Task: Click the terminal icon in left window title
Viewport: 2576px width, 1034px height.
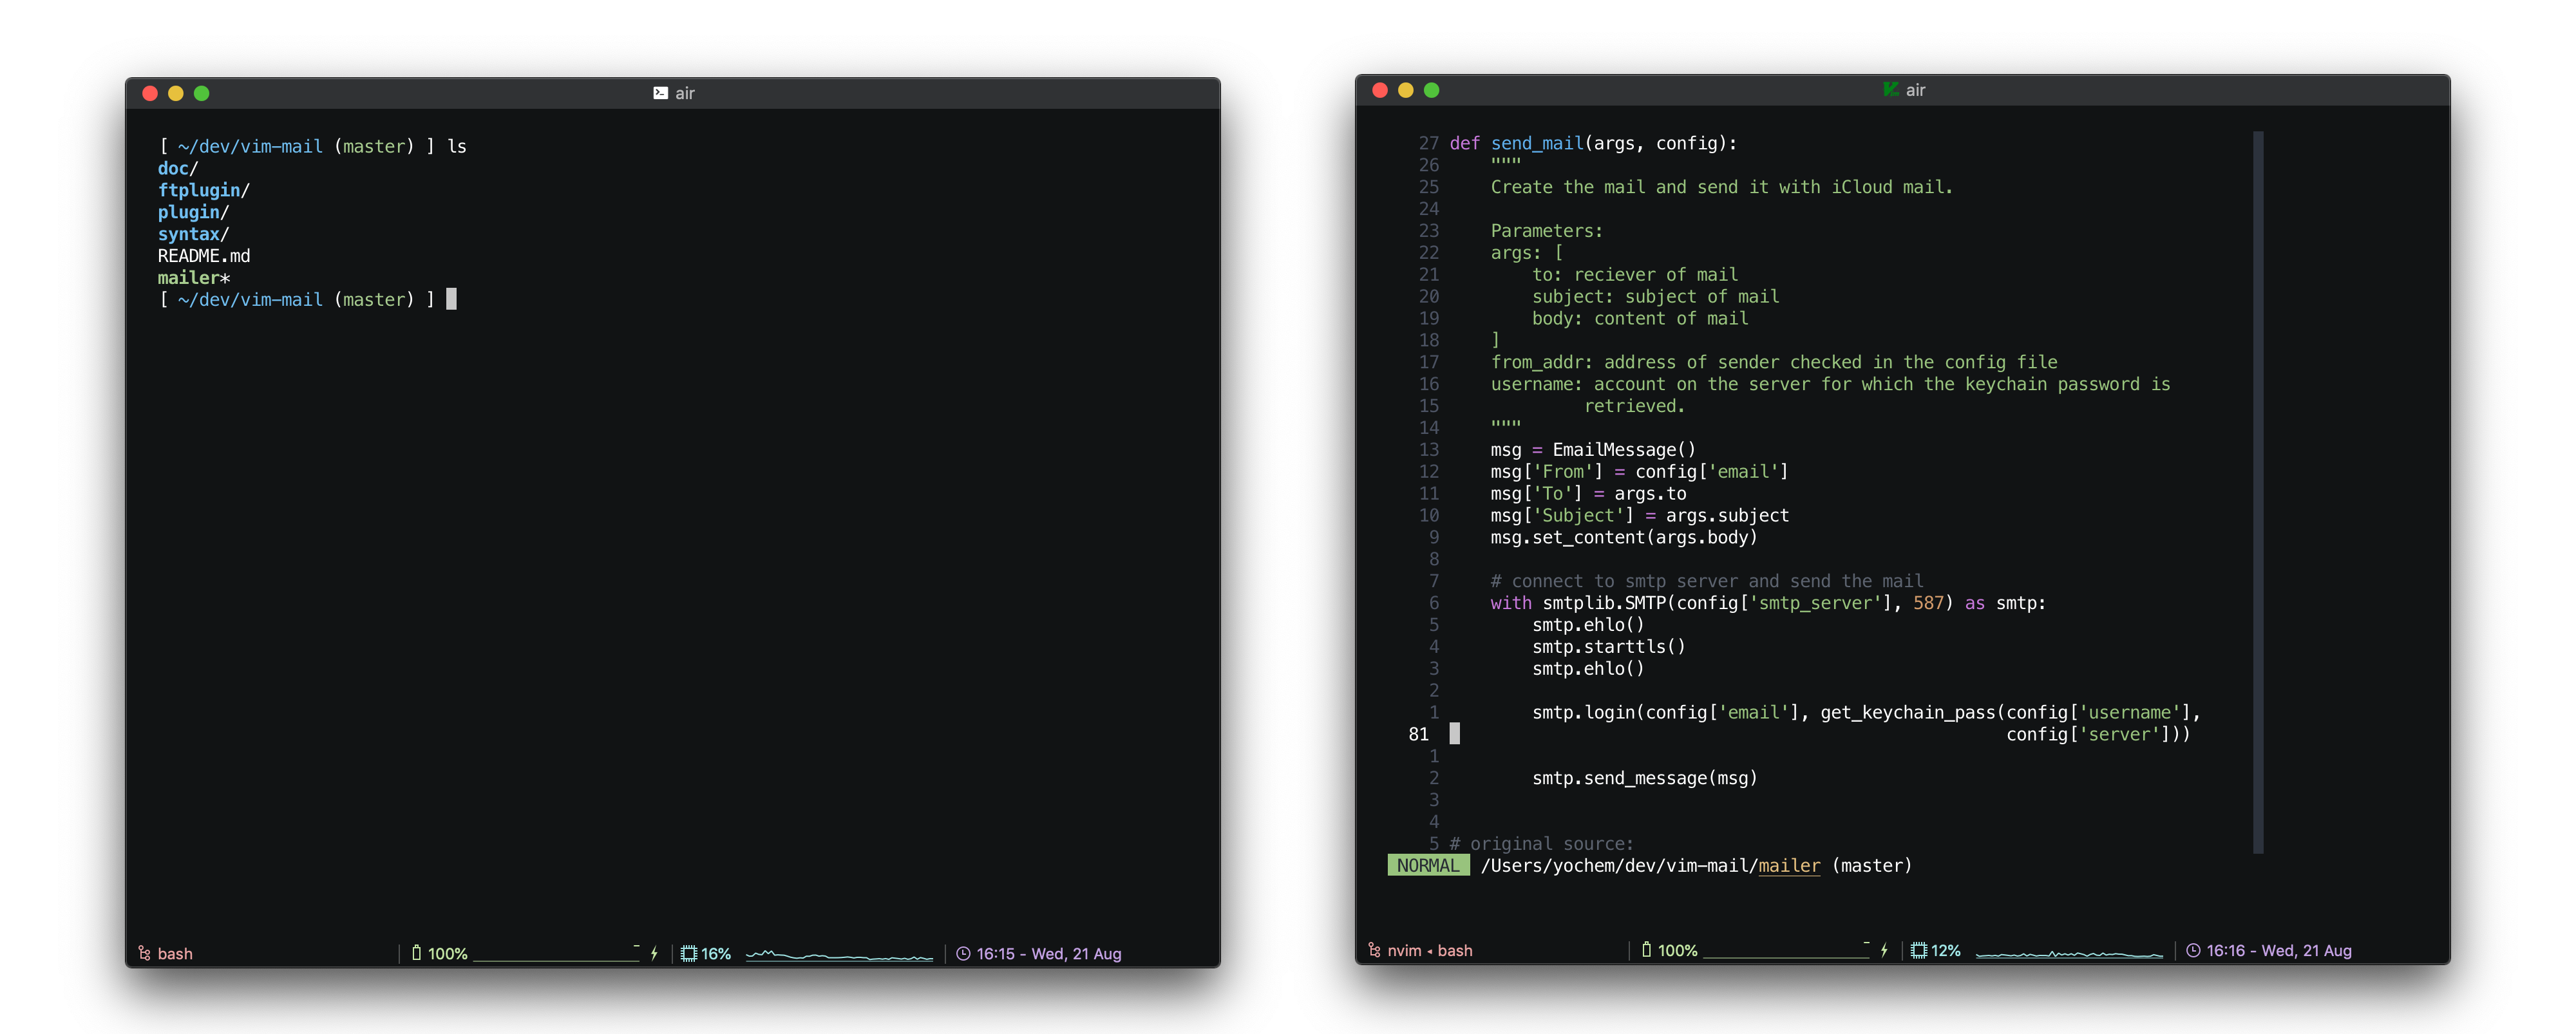Action: tap(660, 93)
